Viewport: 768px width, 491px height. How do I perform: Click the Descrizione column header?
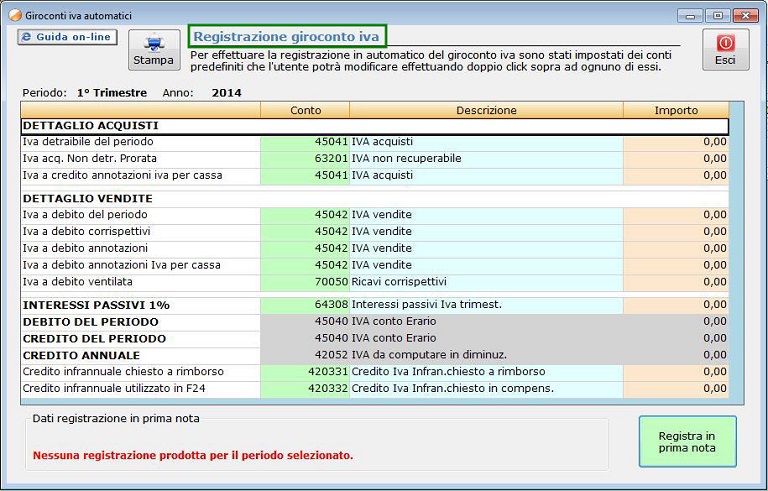click(486, 110)
